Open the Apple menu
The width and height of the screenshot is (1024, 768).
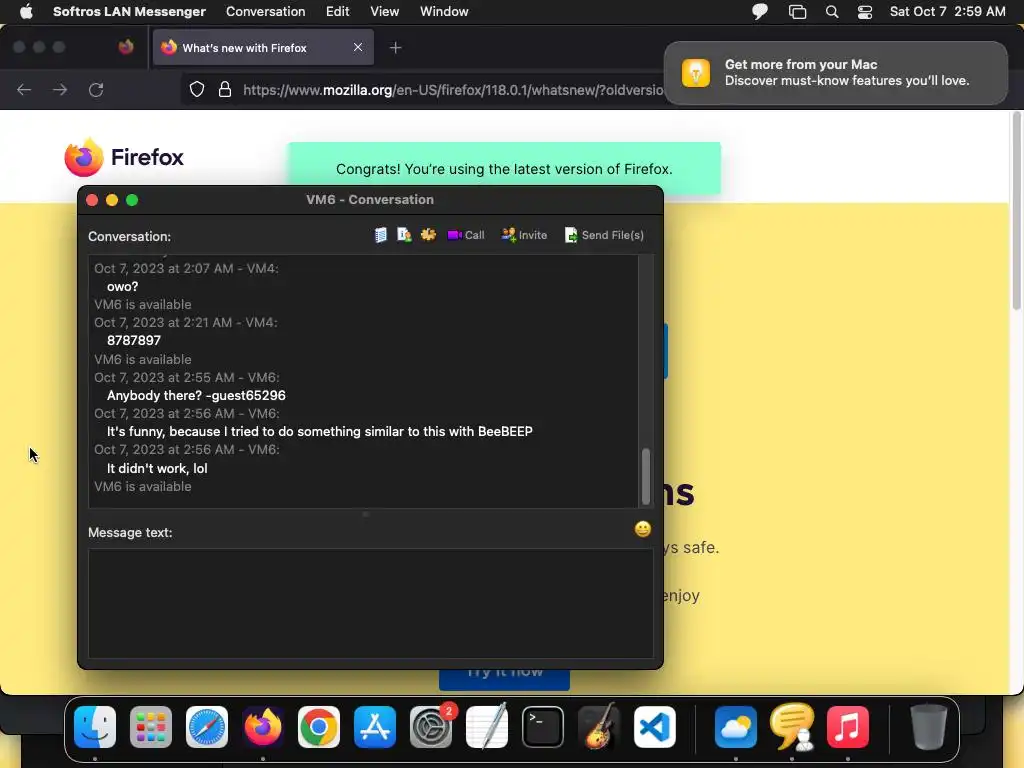pyautogui.click(x=26, y=11)
